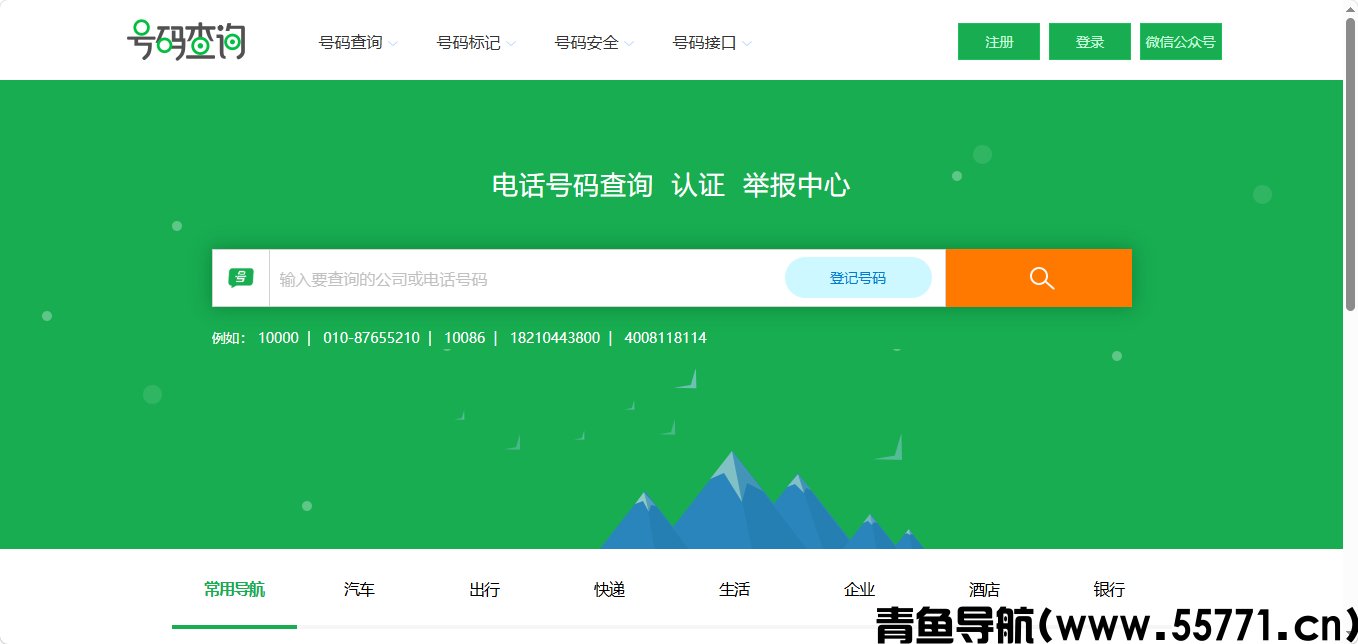
Task: Switch to the 酒店 tab
Action: pos(984,589)
